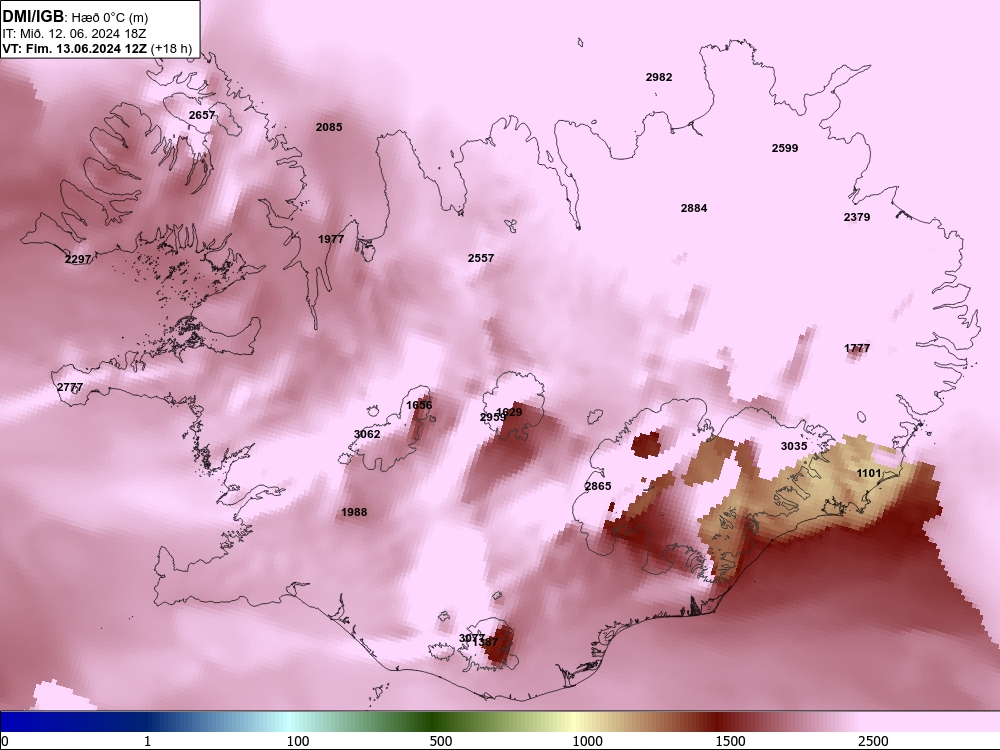Pick the 2884 freezing level value

(694, 209)
